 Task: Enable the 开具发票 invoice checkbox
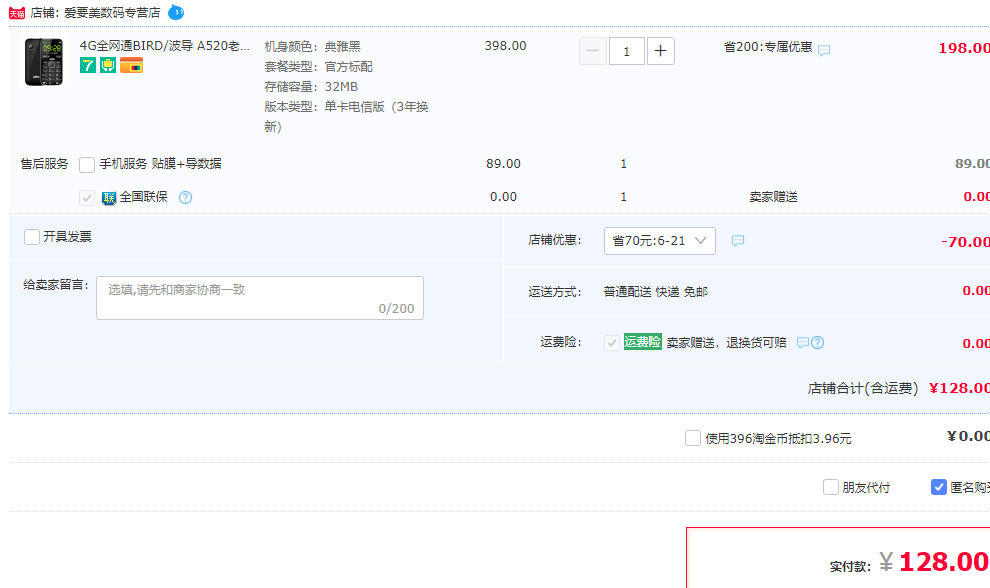pos(32,237)
